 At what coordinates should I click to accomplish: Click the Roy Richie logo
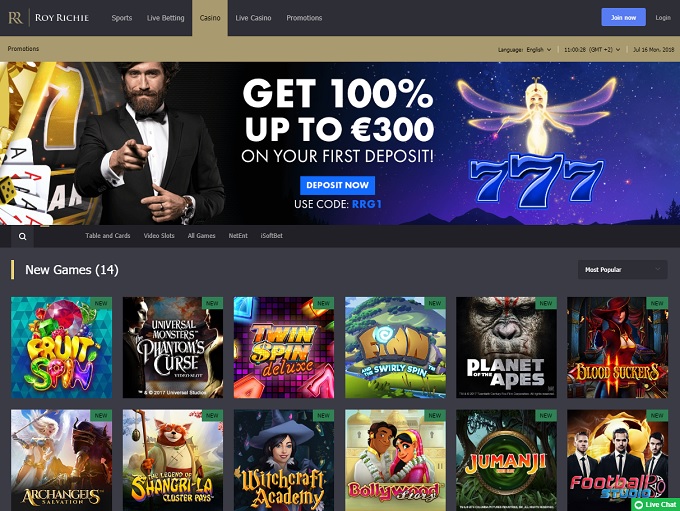(49, 18)
